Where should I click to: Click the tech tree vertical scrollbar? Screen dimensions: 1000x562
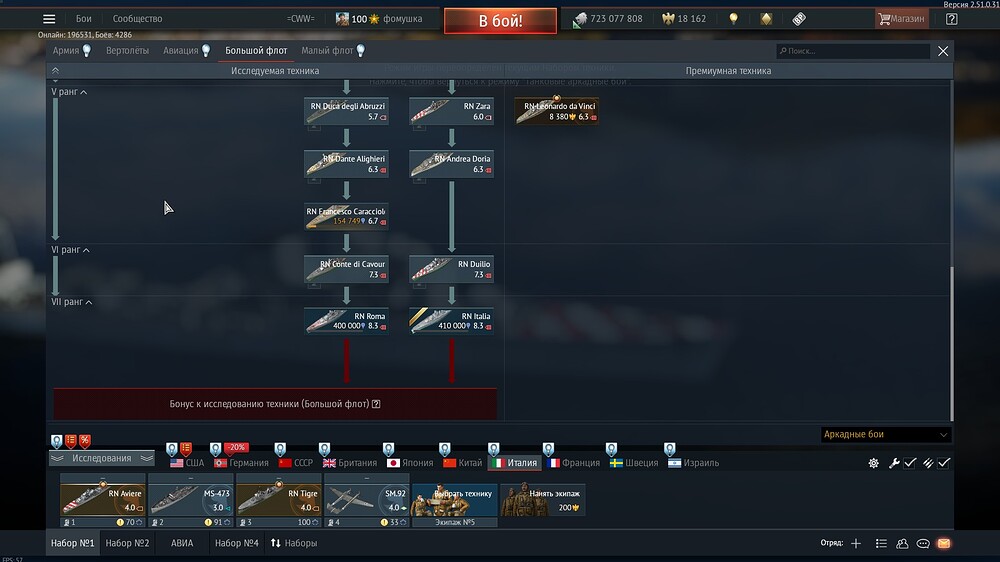point(951,343)
